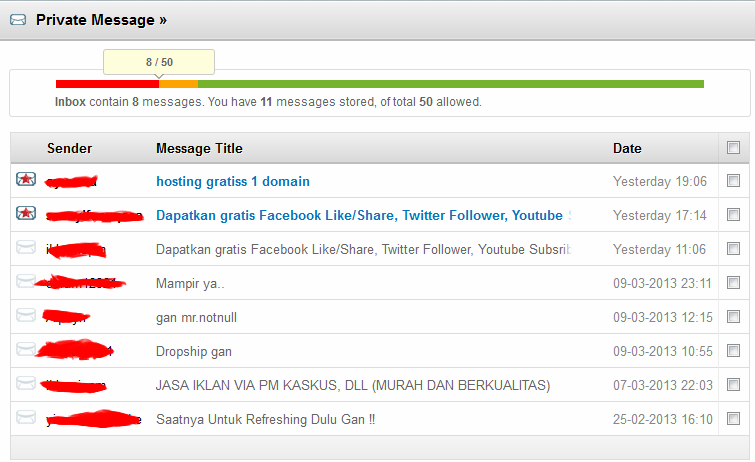Image resolution: width=755 pixels, height=462 pixels.
Task: Open JASA IKLAN VIA PM KASKUS message
Action: [x=353, y=385]
